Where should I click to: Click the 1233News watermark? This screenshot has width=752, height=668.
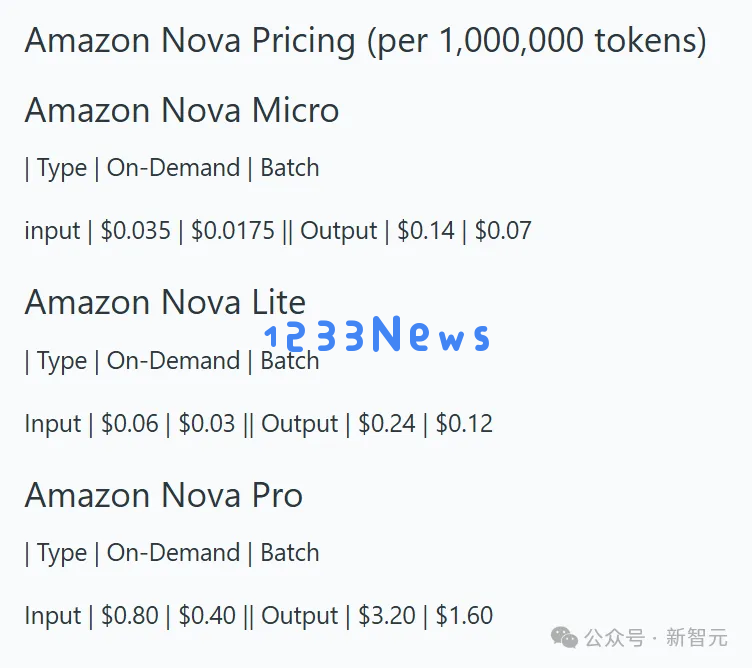click(x=377, y=334)
